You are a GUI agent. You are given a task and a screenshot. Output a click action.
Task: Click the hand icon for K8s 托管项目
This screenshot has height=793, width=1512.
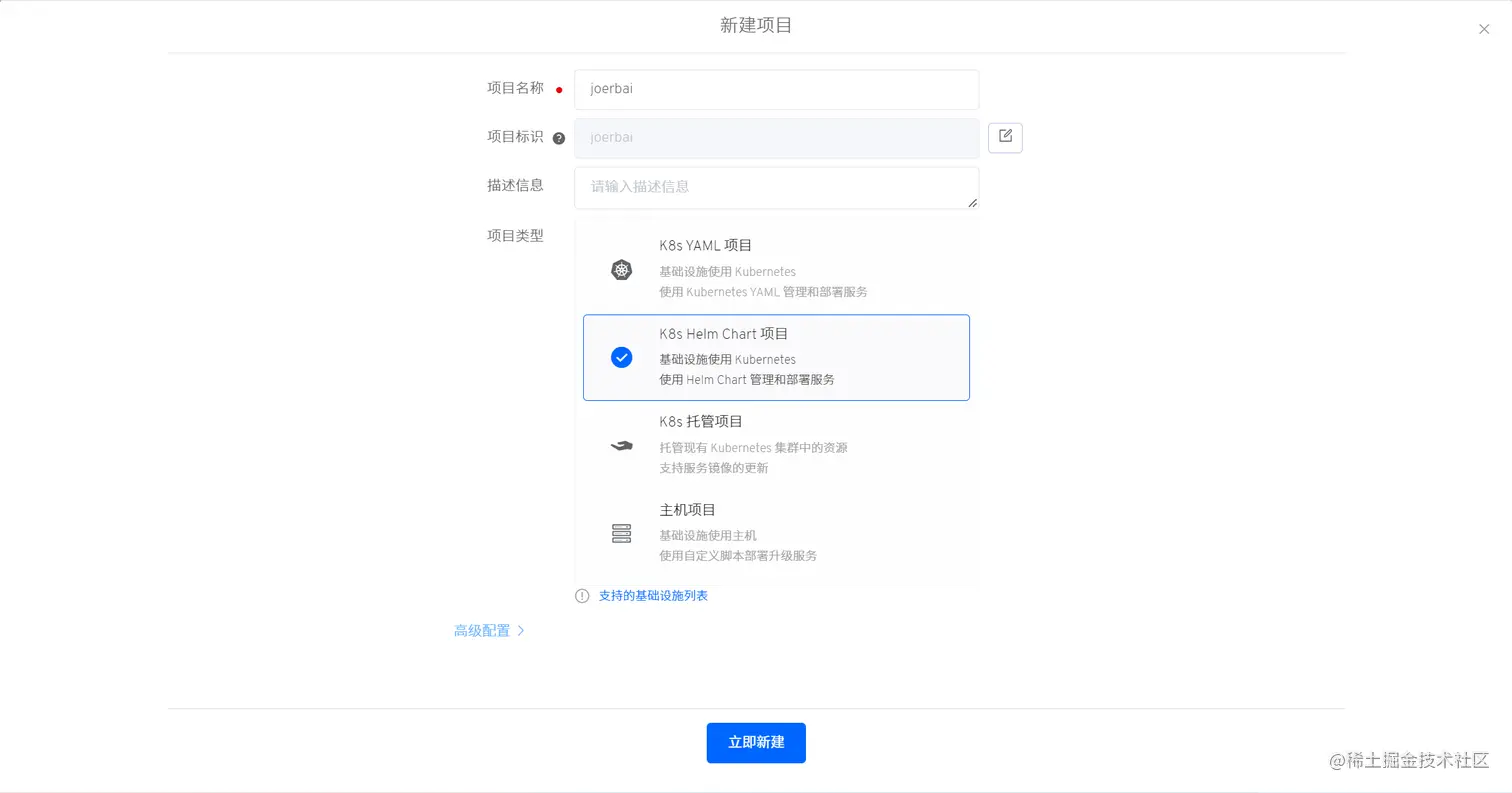point(622,445)
